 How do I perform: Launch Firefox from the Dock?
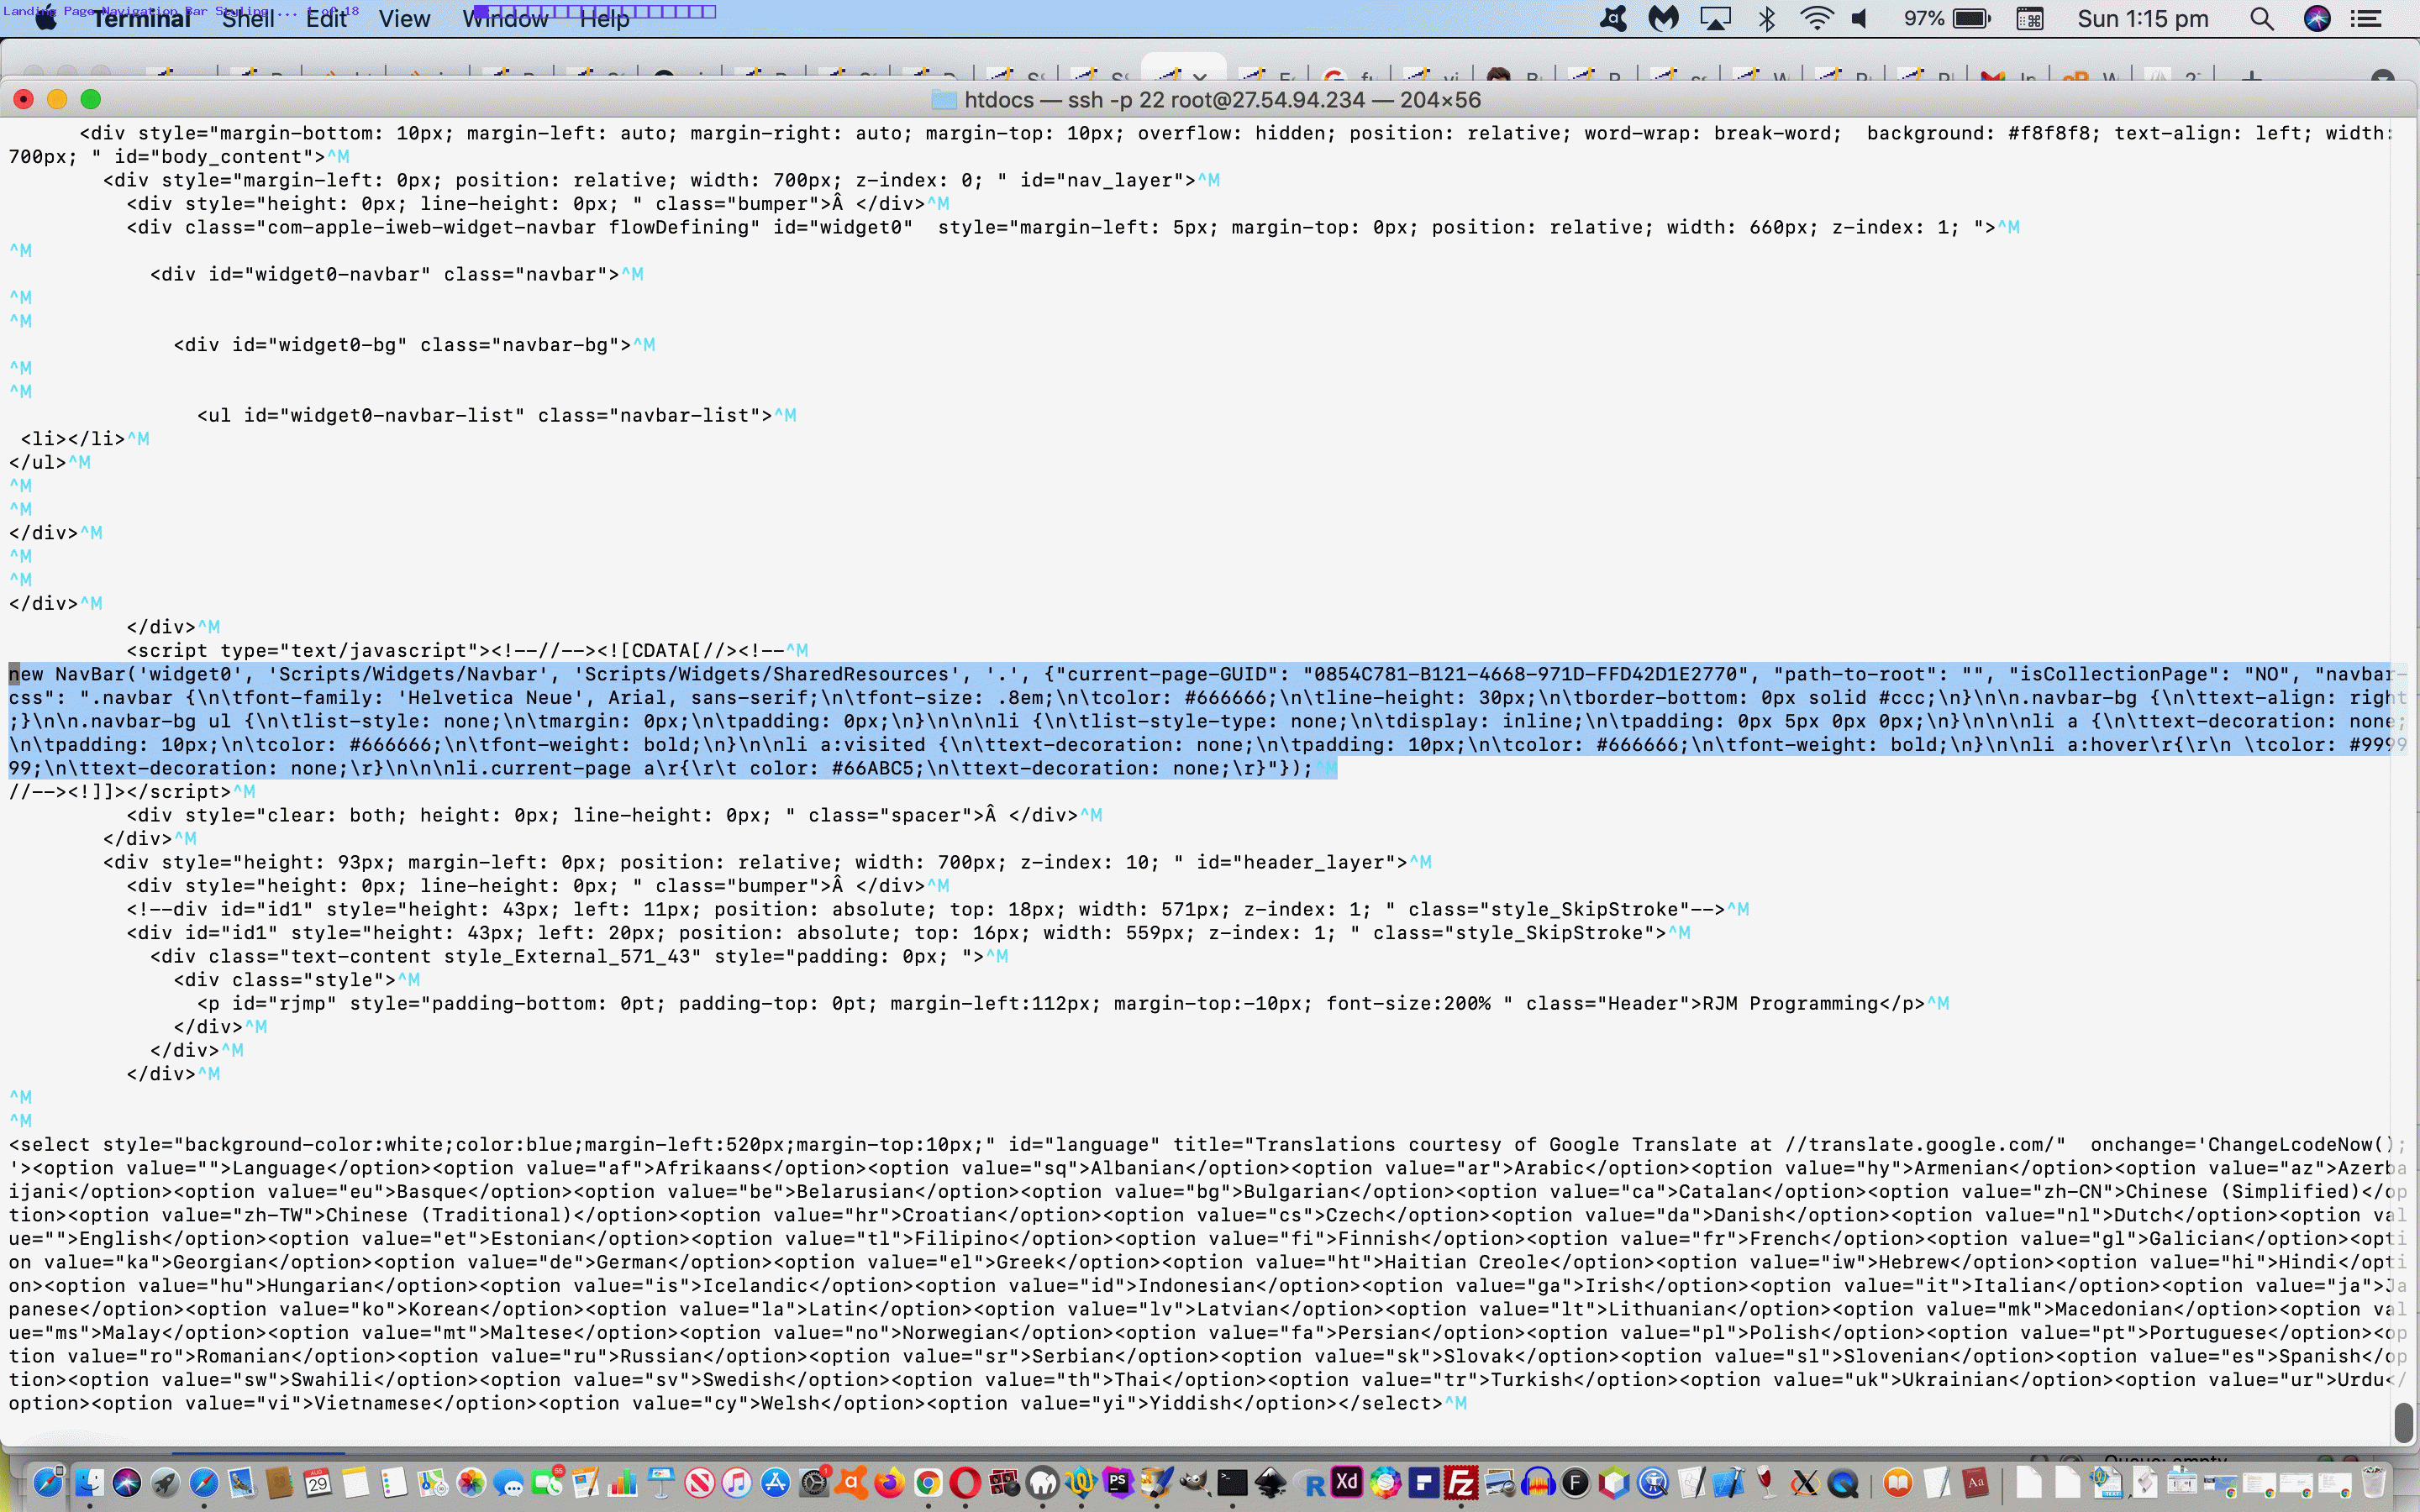tap(889, 1482)
